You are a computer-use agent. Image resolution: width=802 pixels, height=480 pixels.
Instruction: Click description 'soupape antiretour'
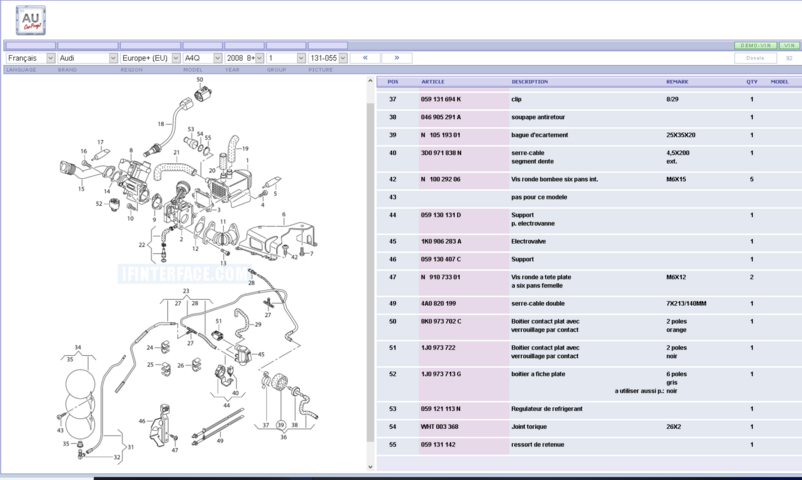[x=538, y=117]
